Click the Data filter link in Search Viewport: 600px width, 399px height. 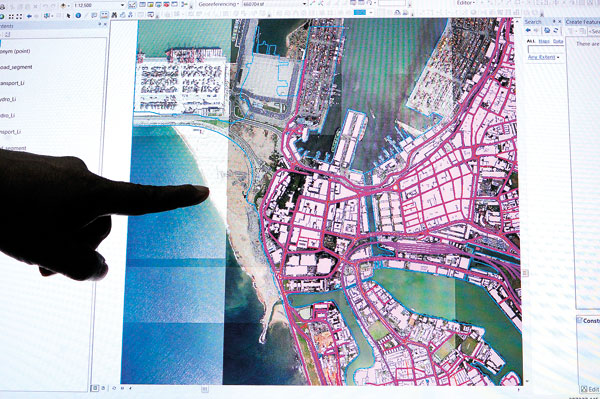coord(558,41)
